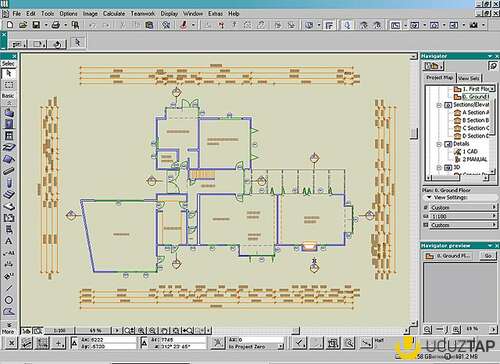Click the Save floppy disk icon
Image resolution: width=500 pixels, height=364 pixels.
(x=36, y=25)
